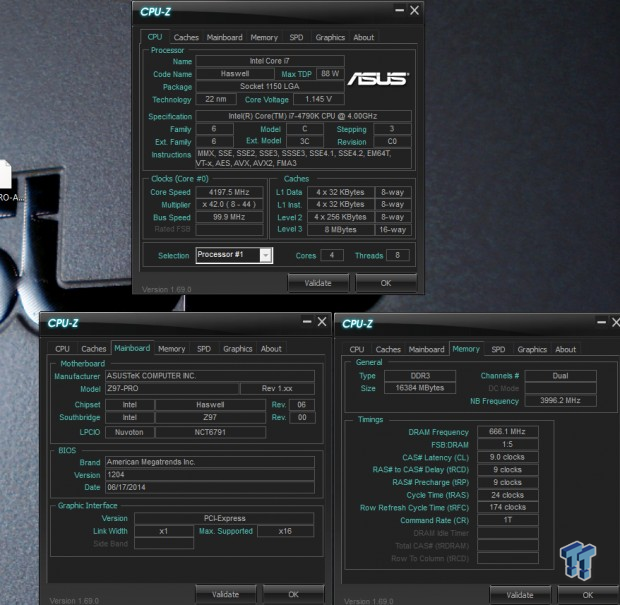Click OK in the Mainboard window
This screenshot has width=620, height=605.
(293, 594)
